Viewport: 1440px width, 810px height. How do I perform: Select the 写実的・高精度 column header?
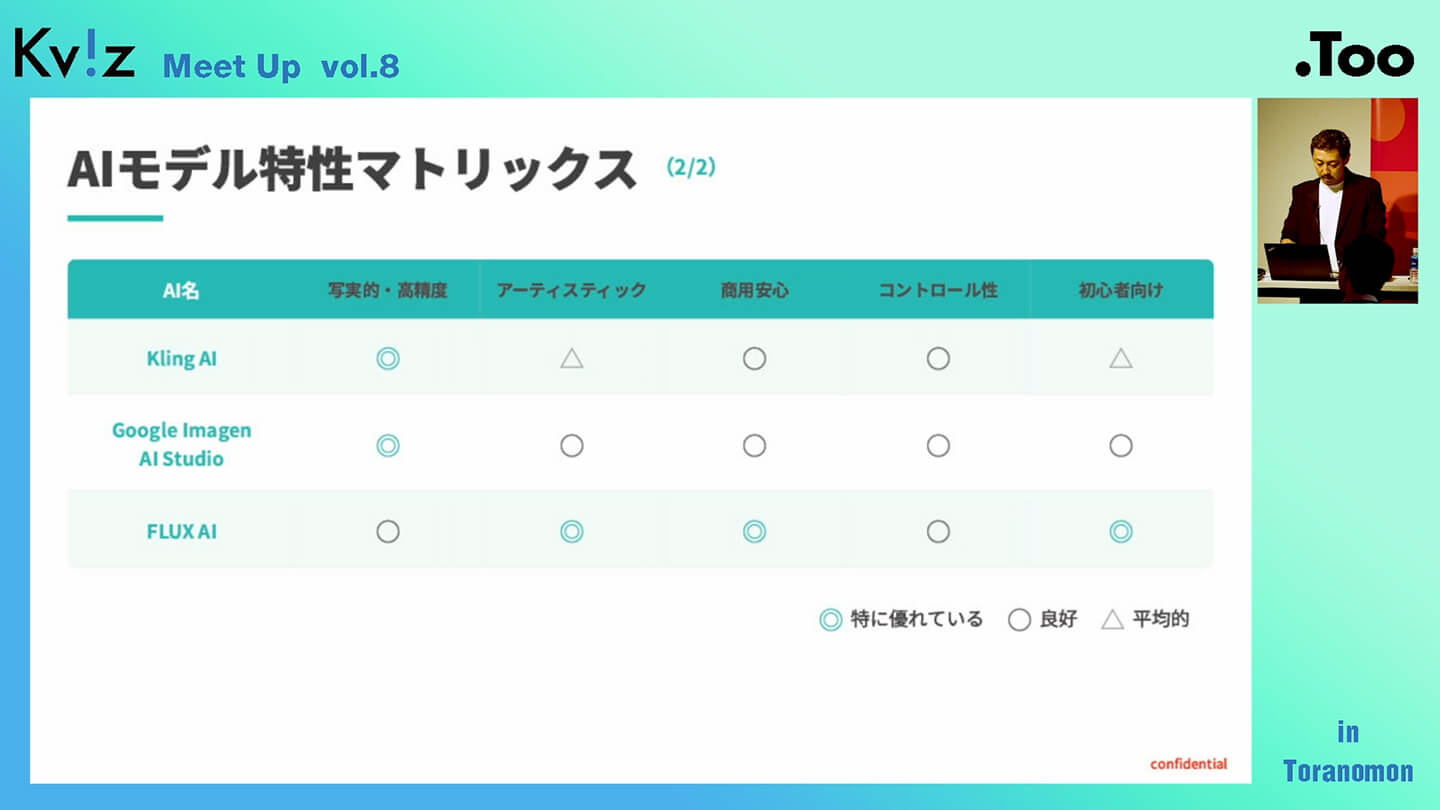(388, 291)
